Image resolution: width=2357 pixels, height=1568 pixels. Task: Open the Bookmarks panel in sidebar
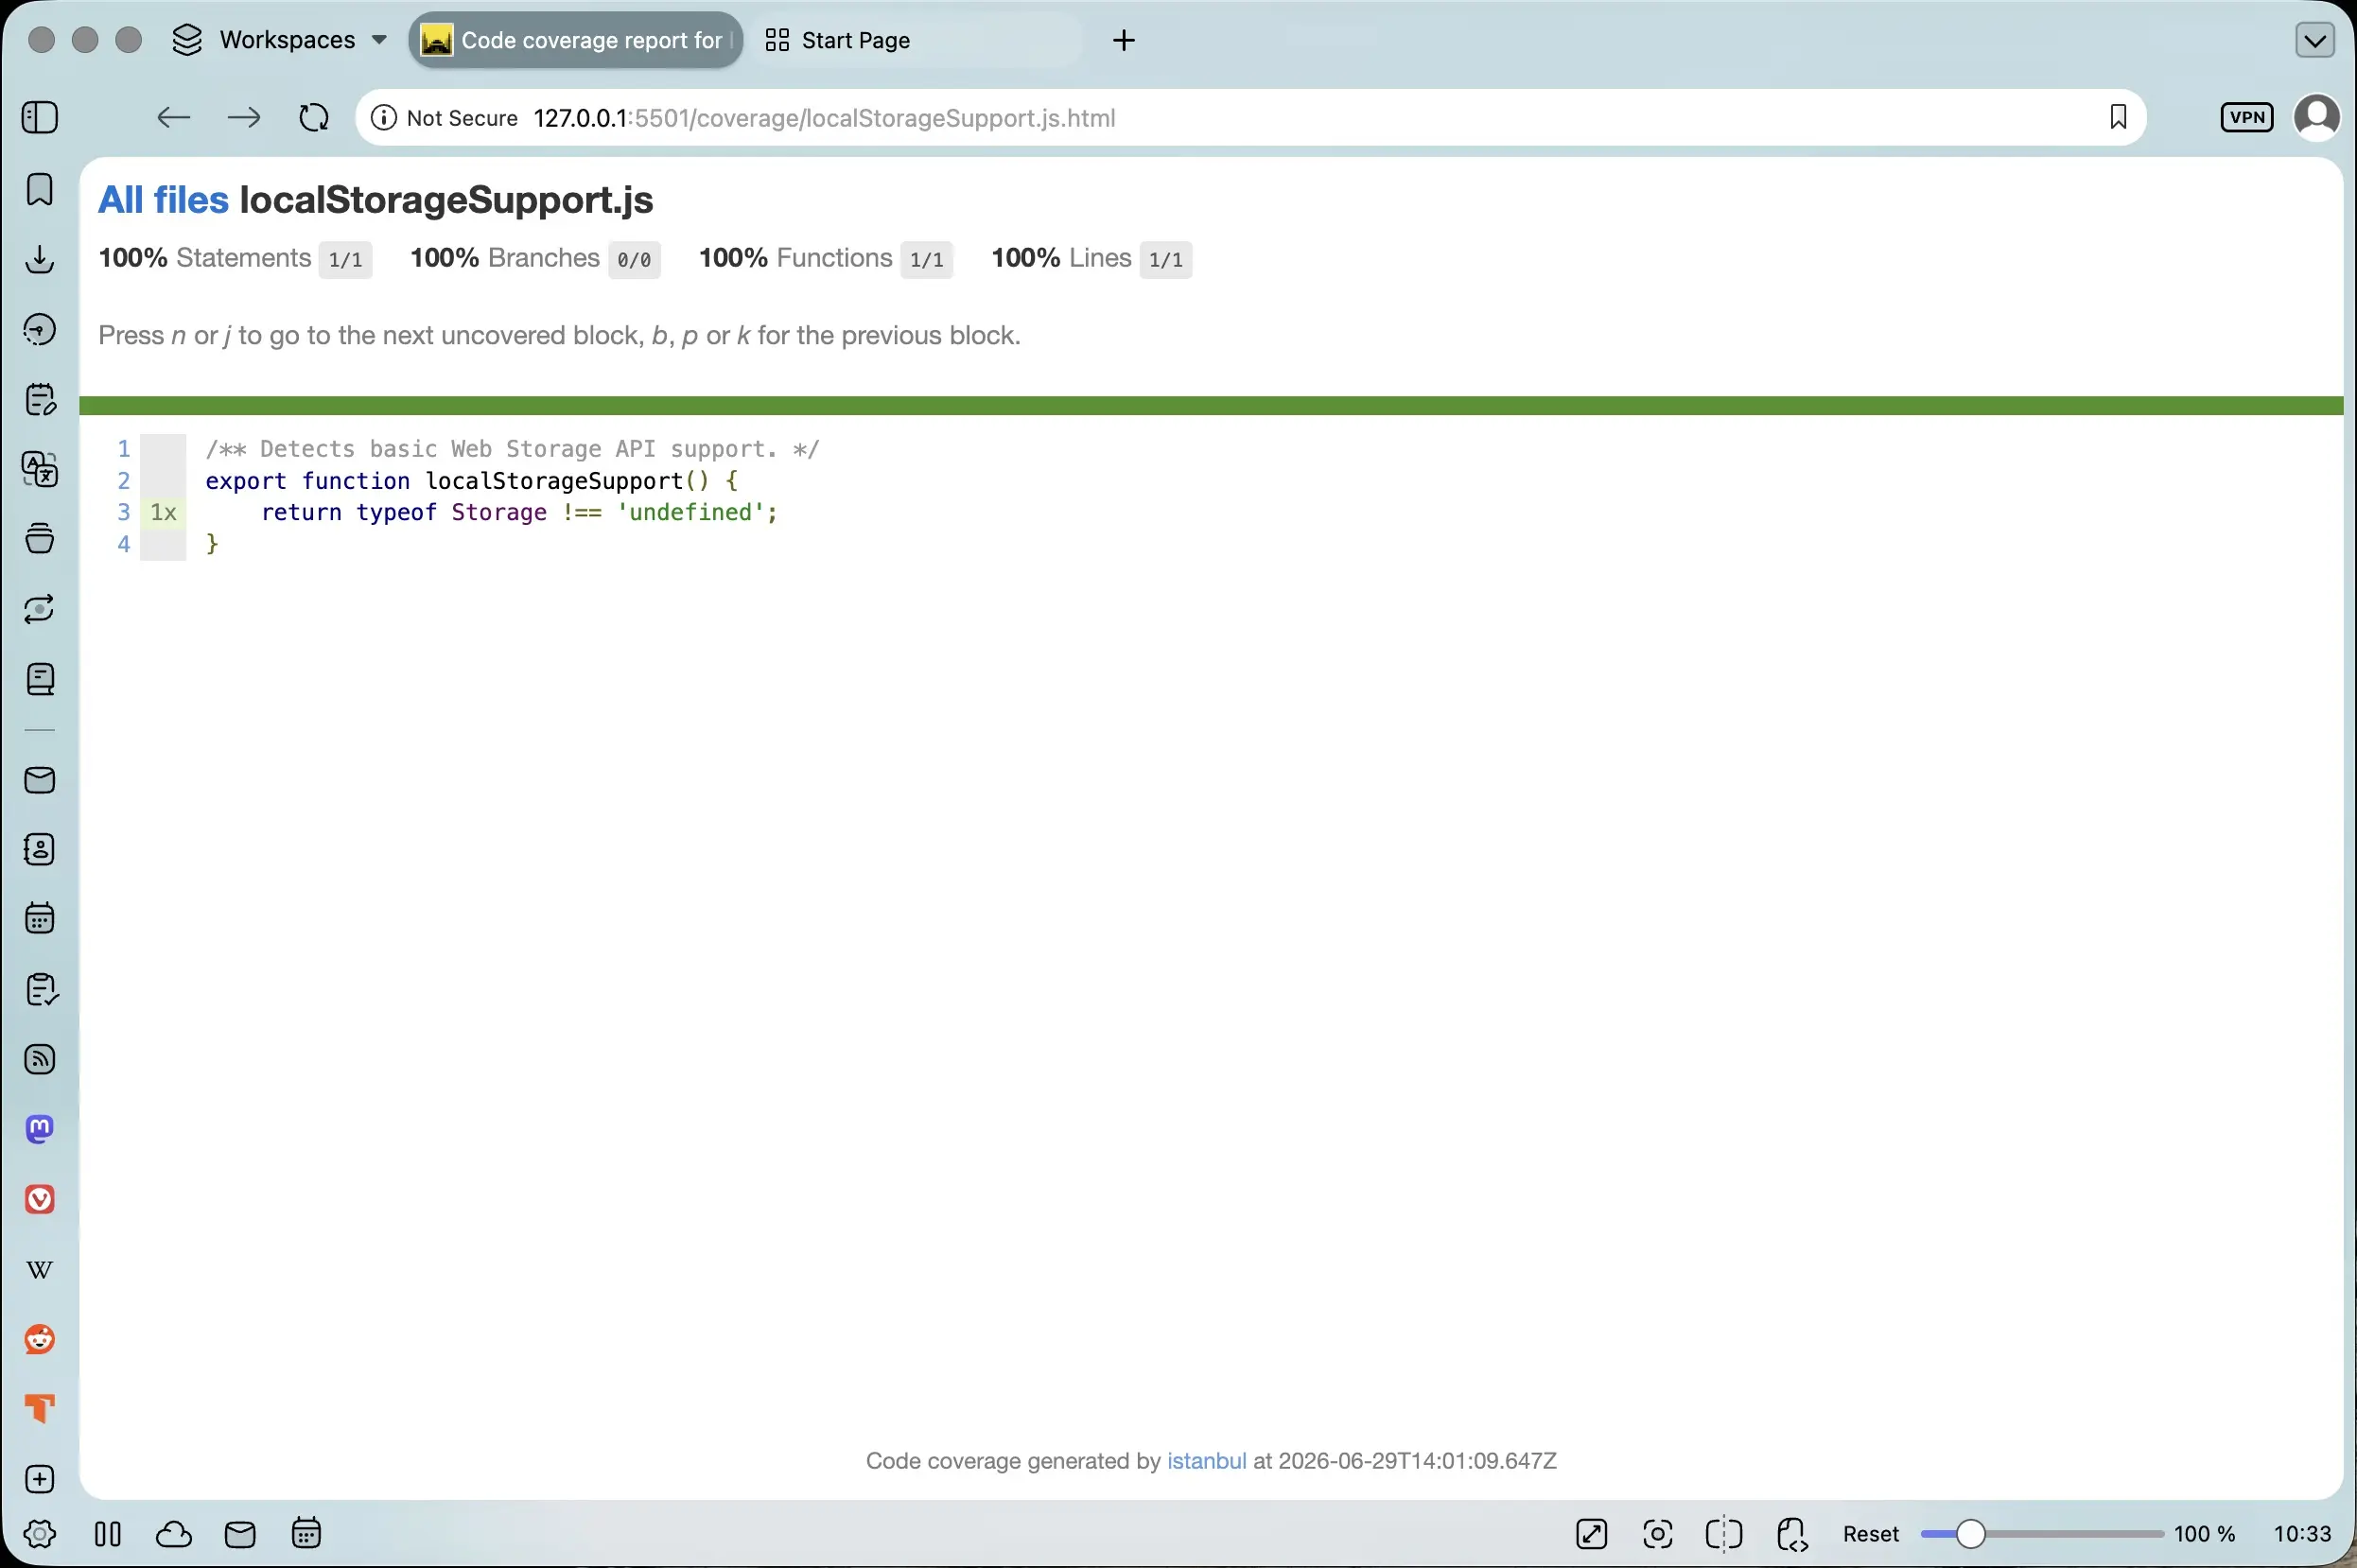pyautogui.click(x=40, y=189)
